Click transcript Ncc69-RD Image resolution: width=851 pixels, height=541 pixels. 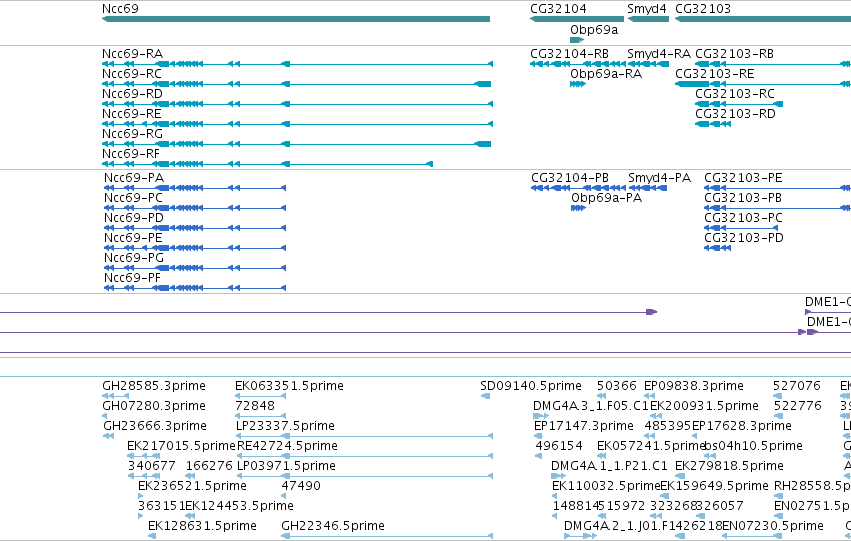coord(297,104)
